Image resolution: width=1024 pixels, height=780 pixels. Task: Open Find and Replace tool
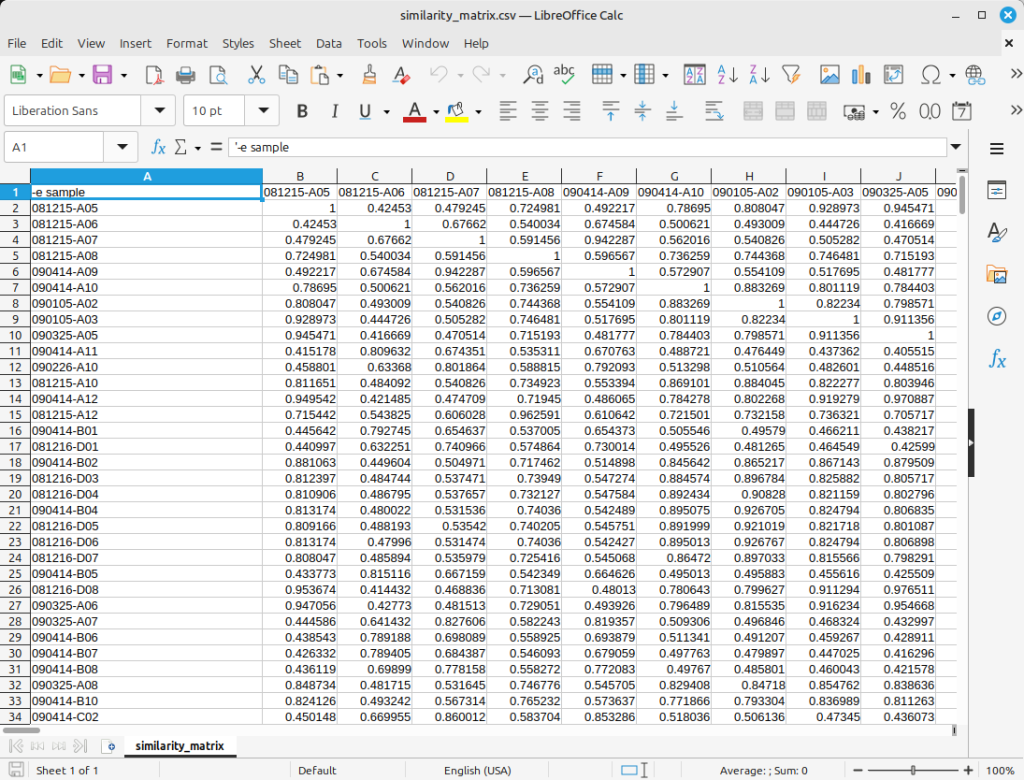[x=534, y=75]
